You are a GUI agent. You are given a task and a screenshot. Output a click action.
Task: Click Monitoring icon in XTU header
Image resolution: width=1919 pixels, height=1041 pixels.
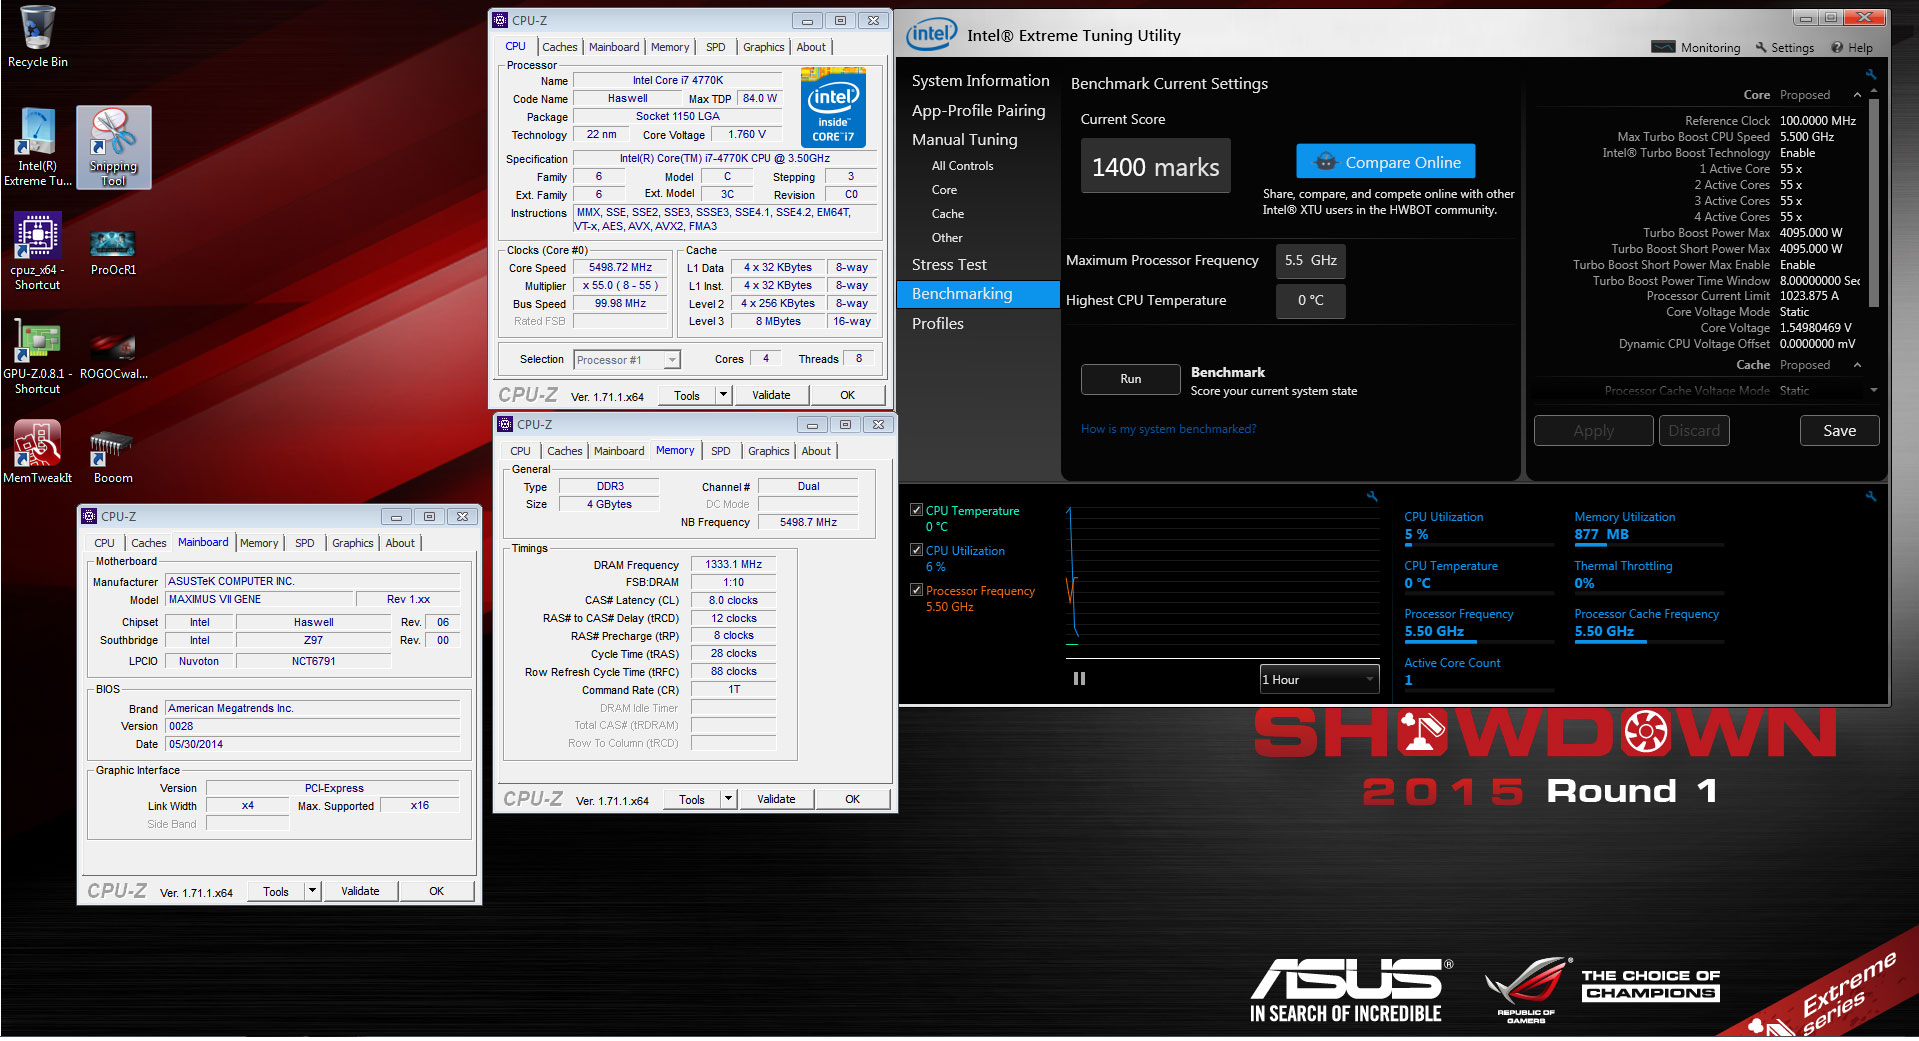coord(1663,47)
